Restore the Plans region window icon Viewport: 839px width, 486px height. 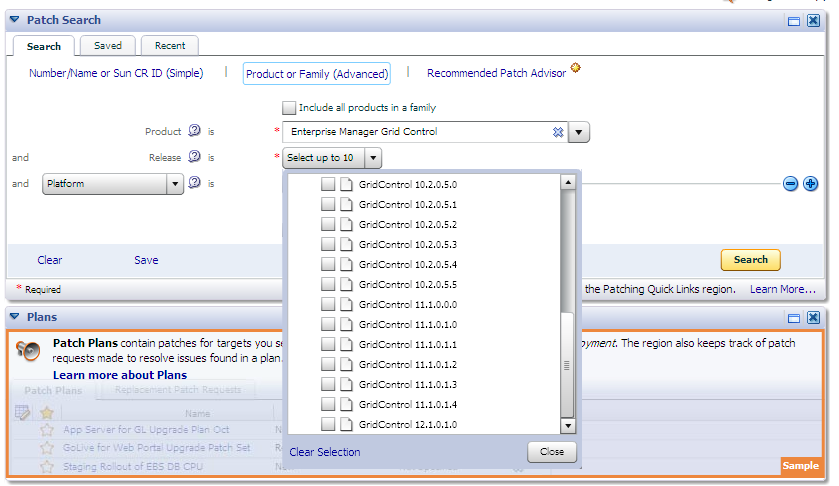794,318
